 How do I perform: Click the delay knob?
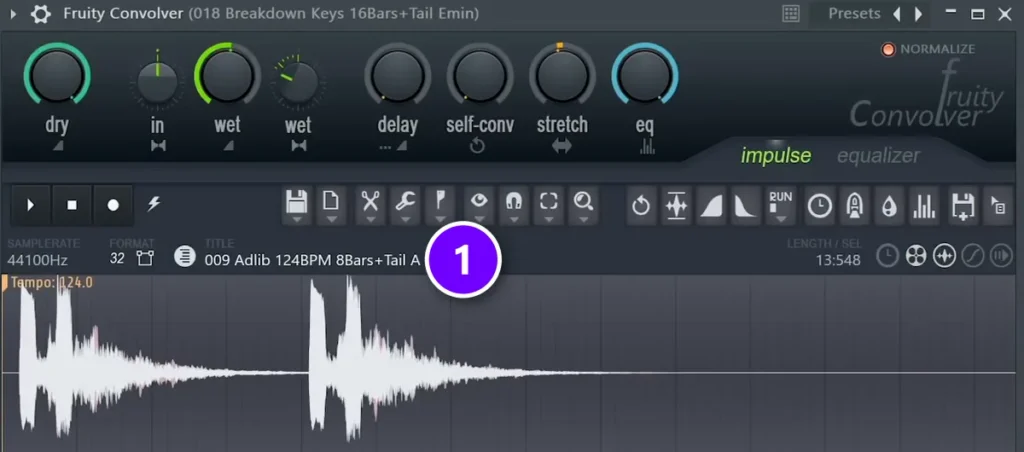398,74
